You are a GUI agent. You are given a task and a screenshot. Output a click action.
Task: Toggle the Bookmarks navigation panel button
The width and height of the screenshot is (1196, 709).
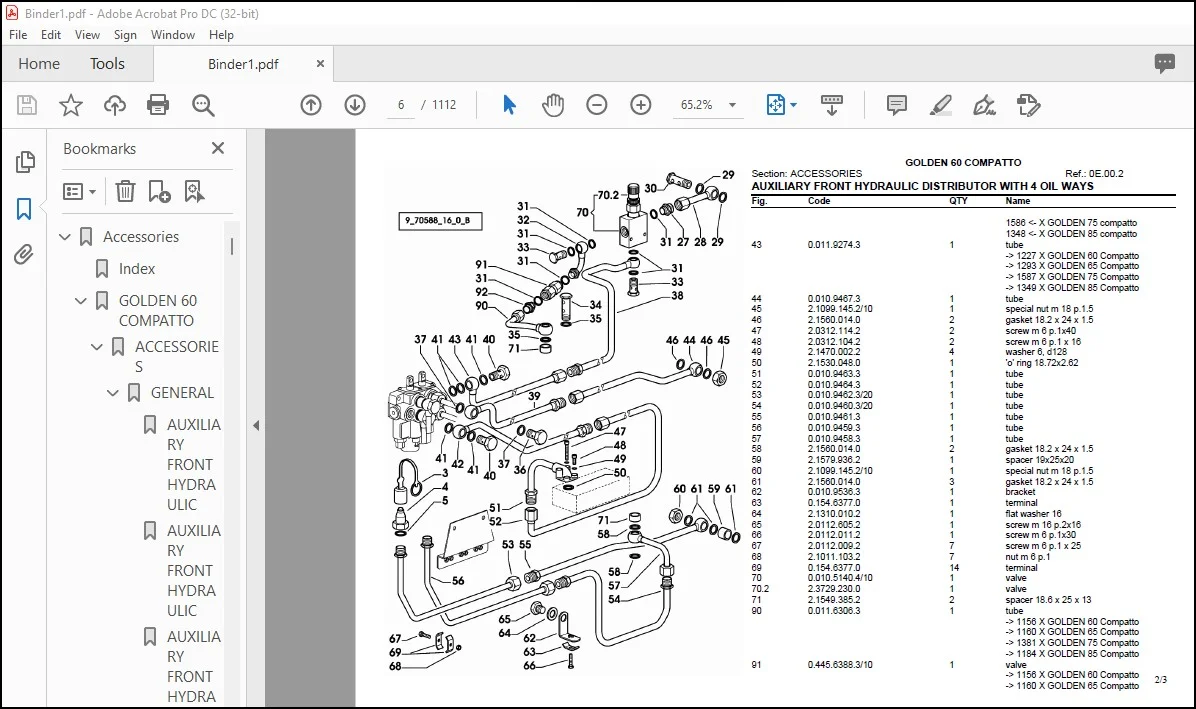pyautogui.click(x=24, y=208)
